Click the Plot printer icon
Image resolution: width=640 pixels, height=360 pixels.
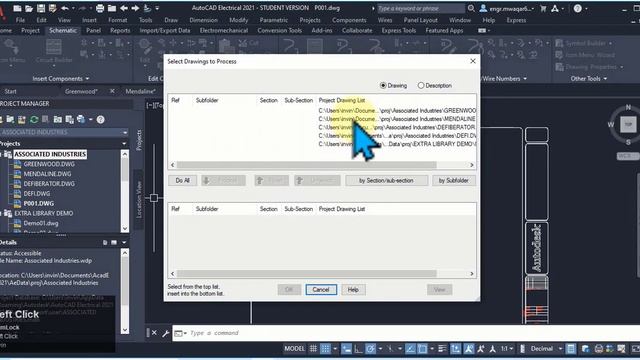coord(100,8)
